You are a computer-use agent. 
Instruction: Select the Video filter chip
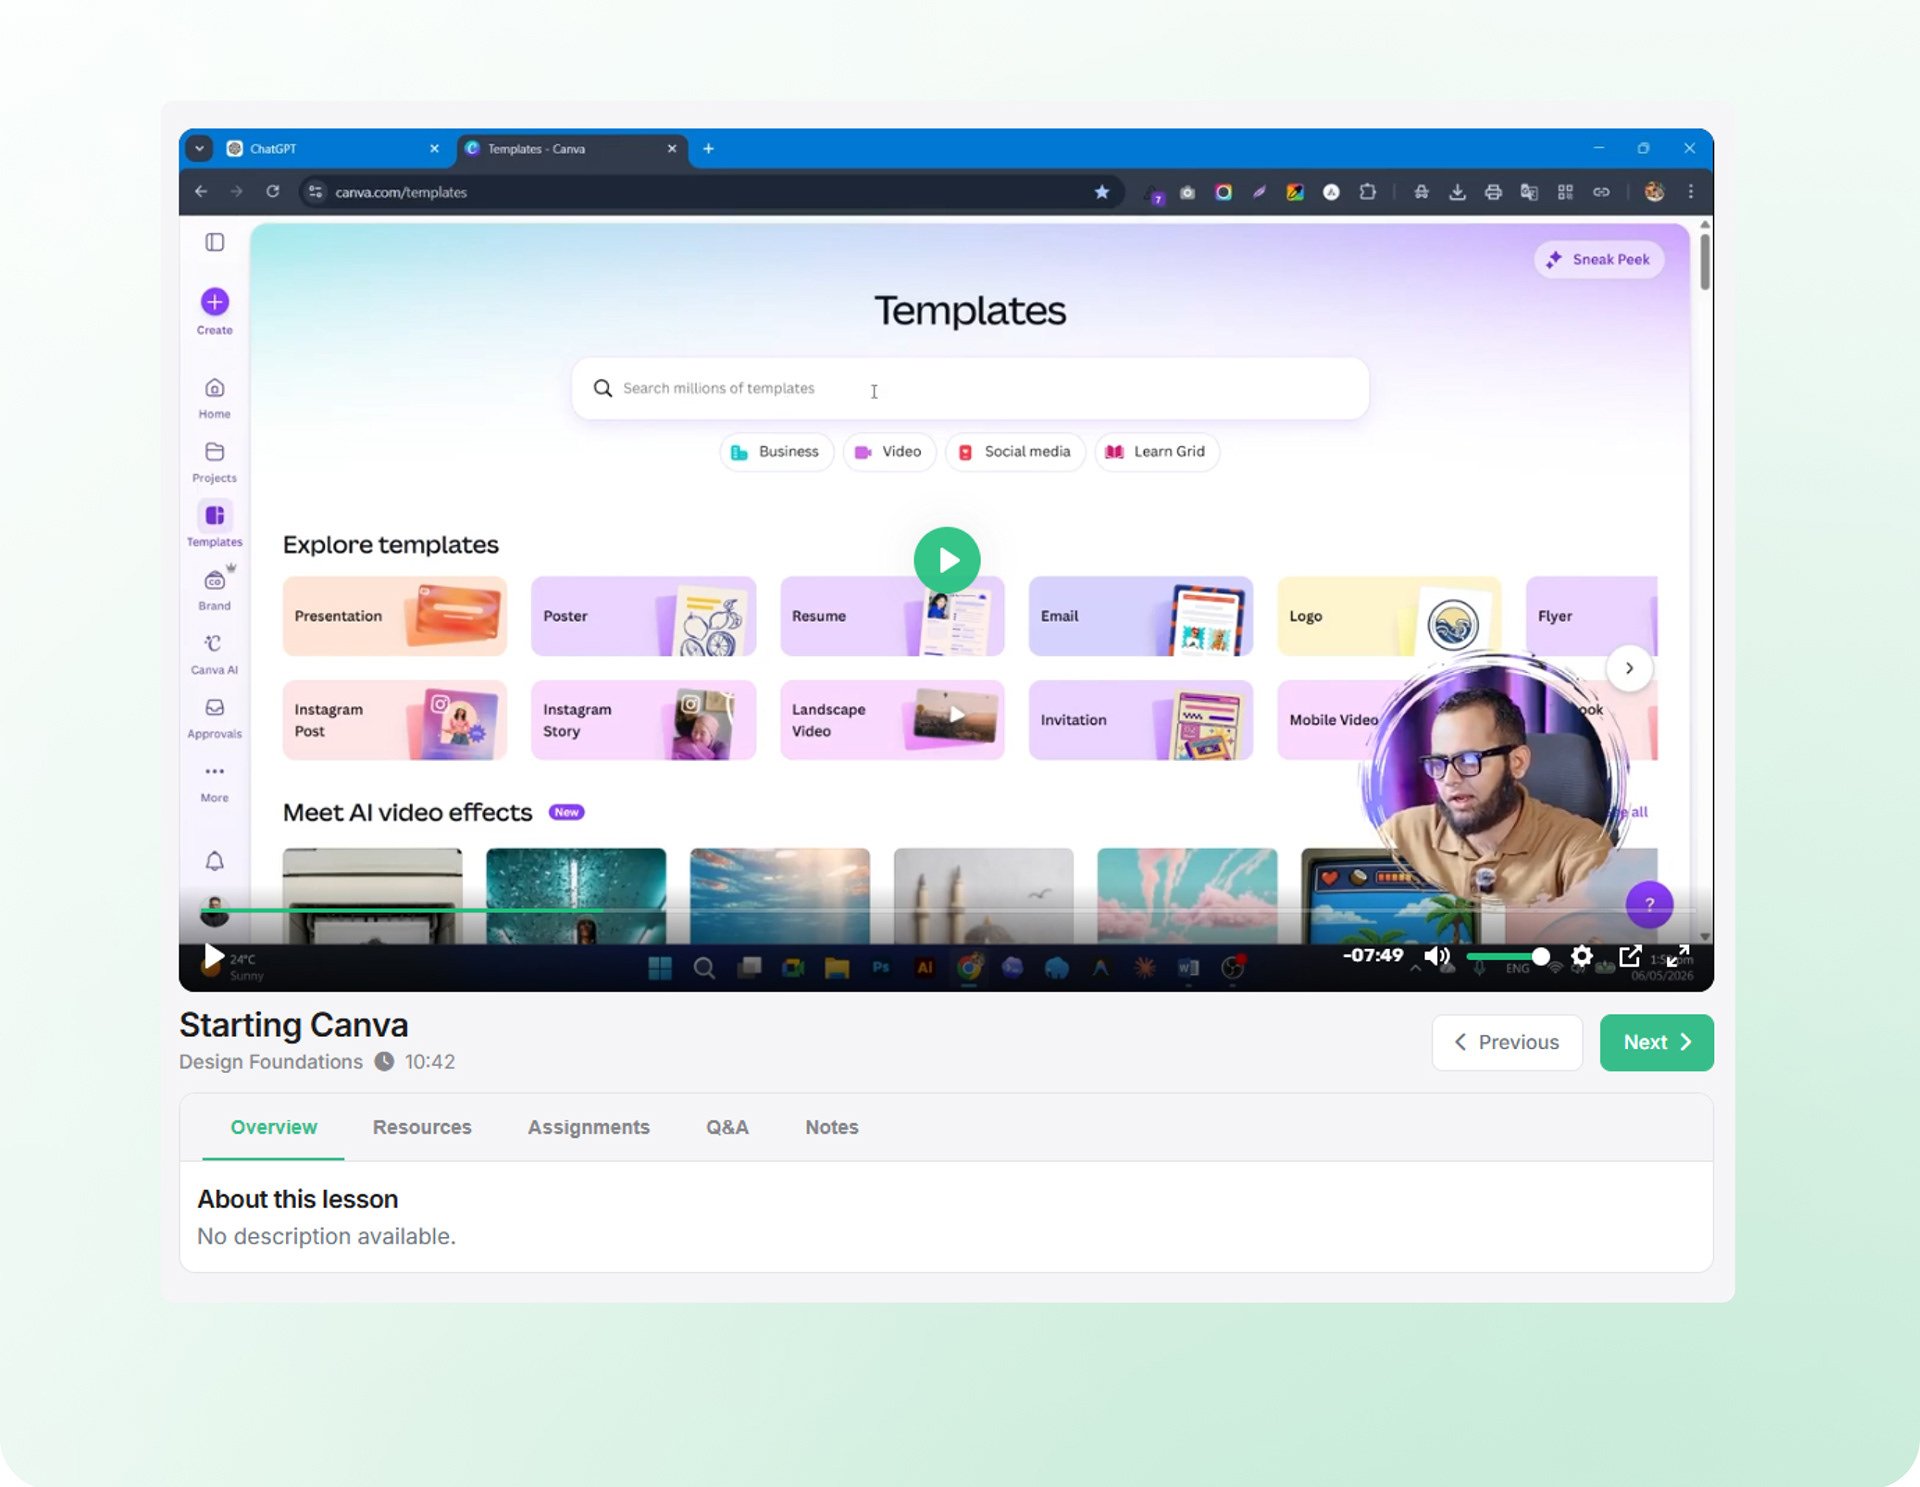888,452
